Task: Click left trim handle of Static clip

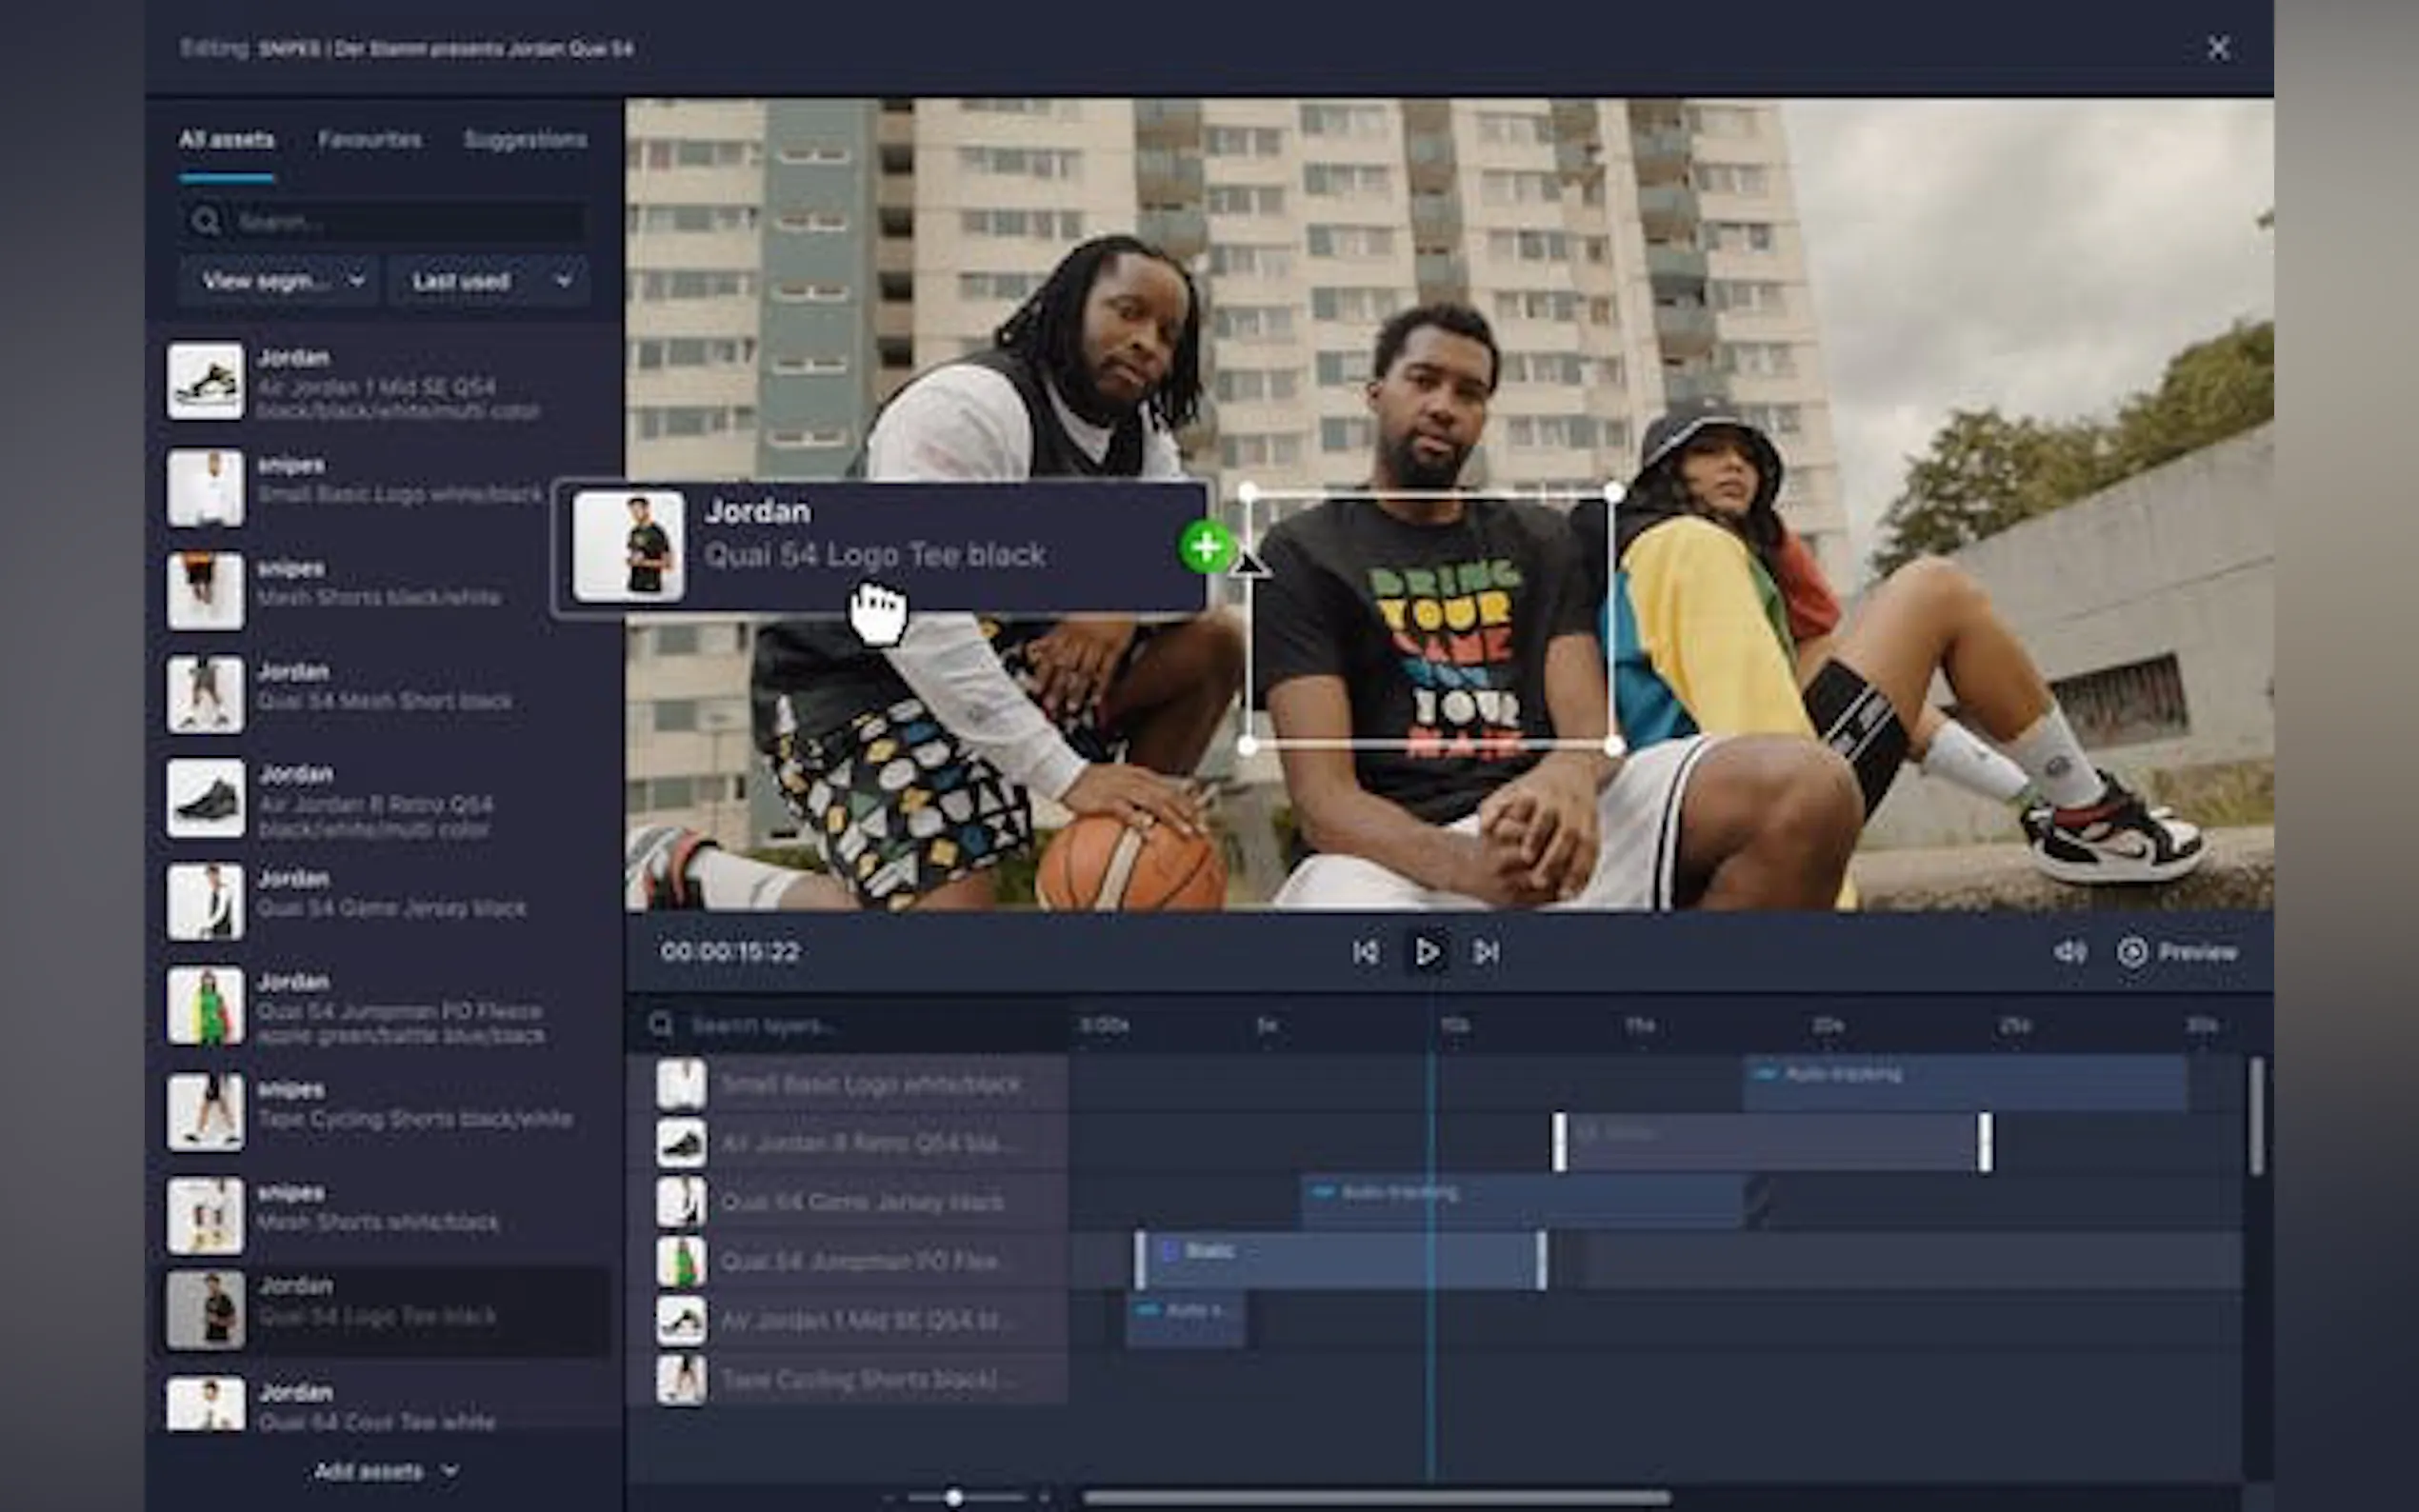Action: pyautogui.click(x=1140, y=1261)
